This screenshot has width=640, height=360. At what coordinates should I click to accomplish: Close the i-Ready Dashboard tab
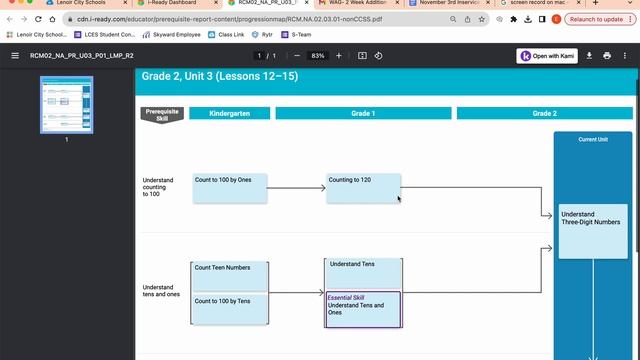216,3
